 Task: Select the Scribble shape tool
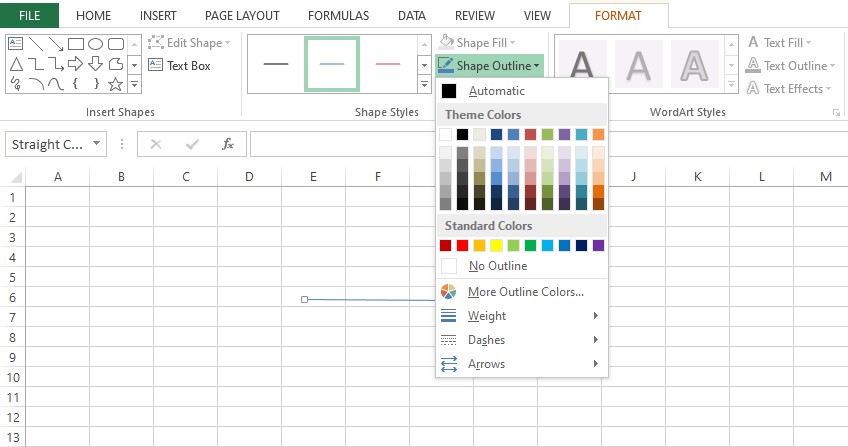tap(16, 84)
